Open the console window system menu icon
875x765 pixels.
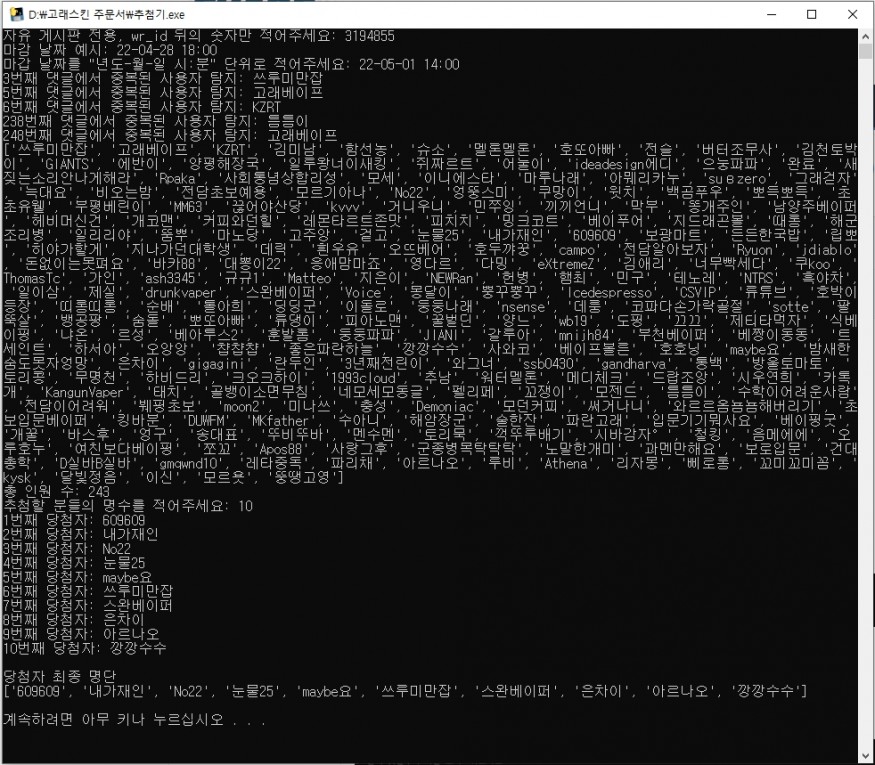(x=16, y=14)
